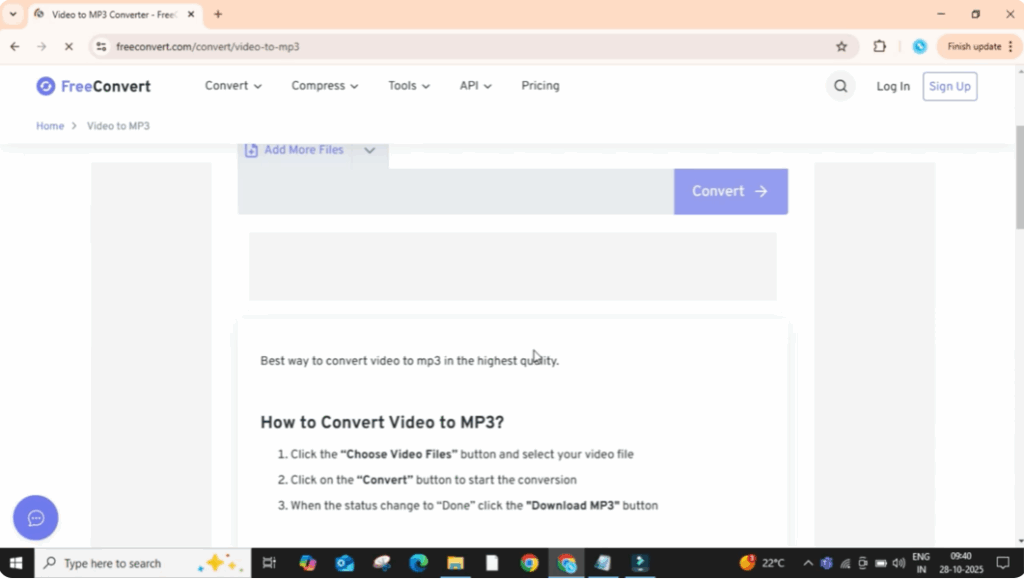The image size is (1024, 579).
Task: Click the Home breadcrumb link
Action: coord(50,126)
